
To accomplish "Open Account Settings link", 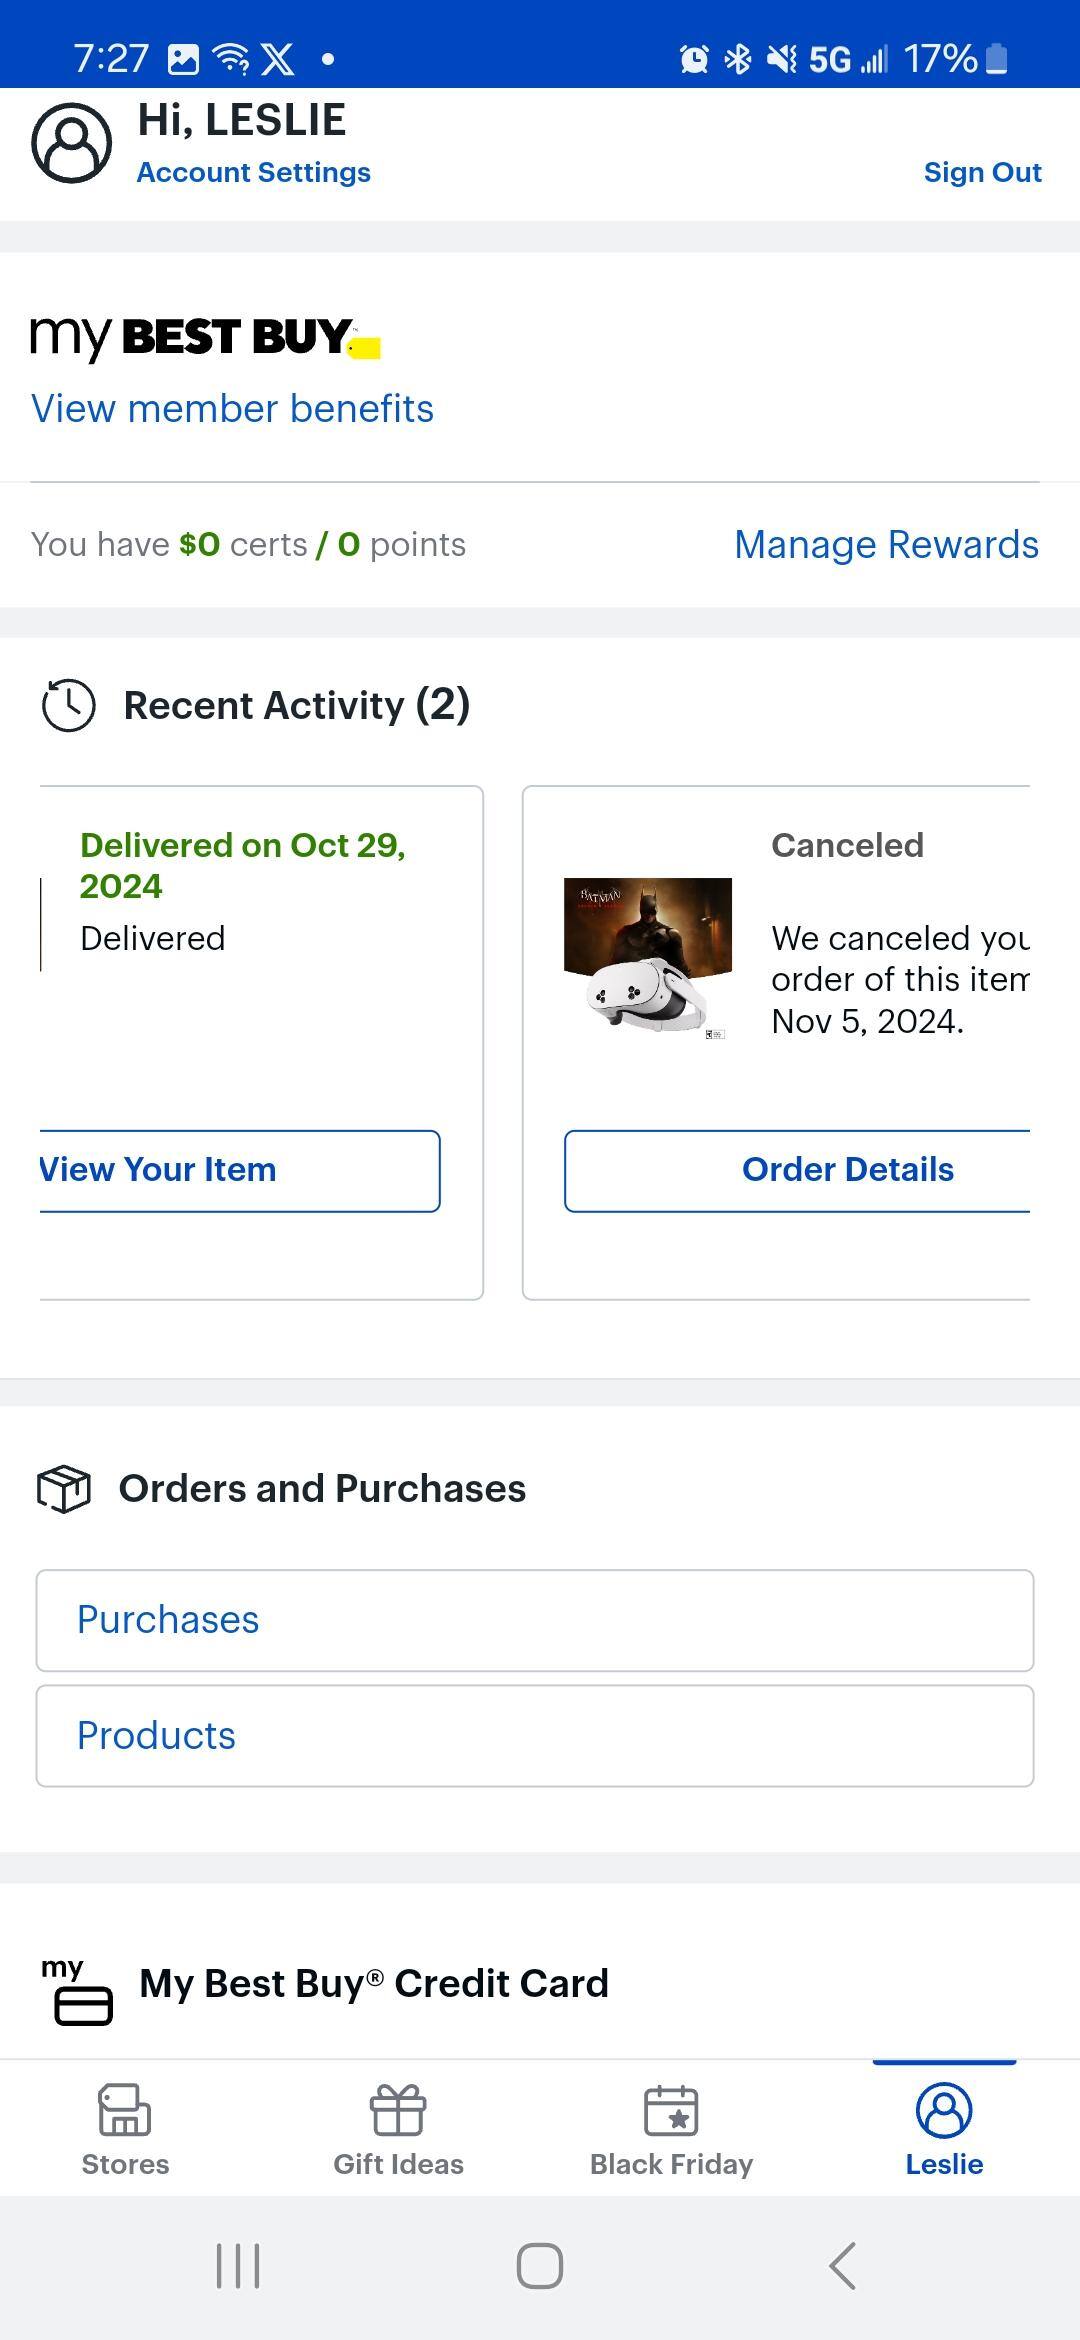I will (x=254, y=173).
